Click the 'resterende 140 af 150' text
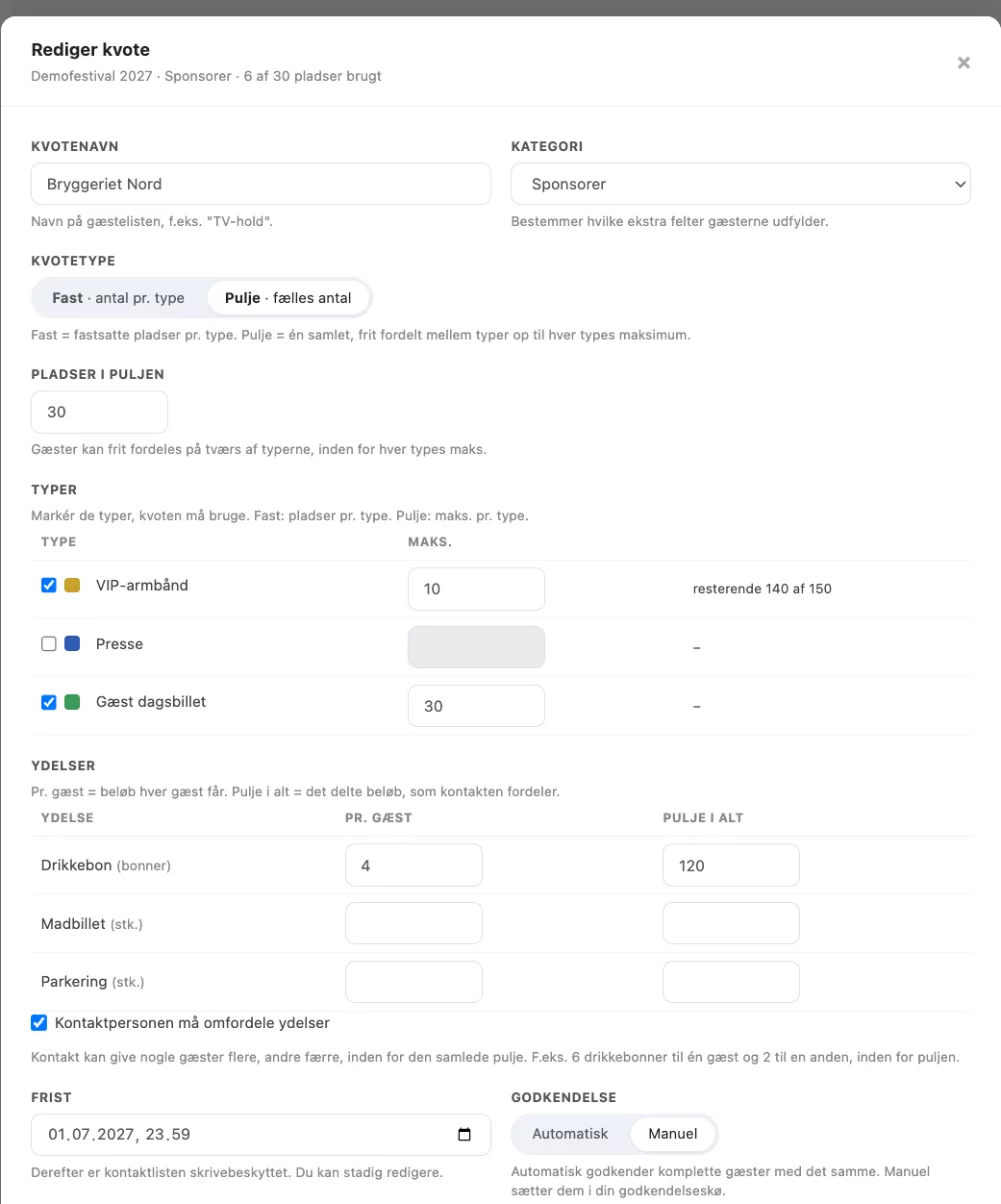Viewport: 1001px width, 1204px height. pos(762,589)
